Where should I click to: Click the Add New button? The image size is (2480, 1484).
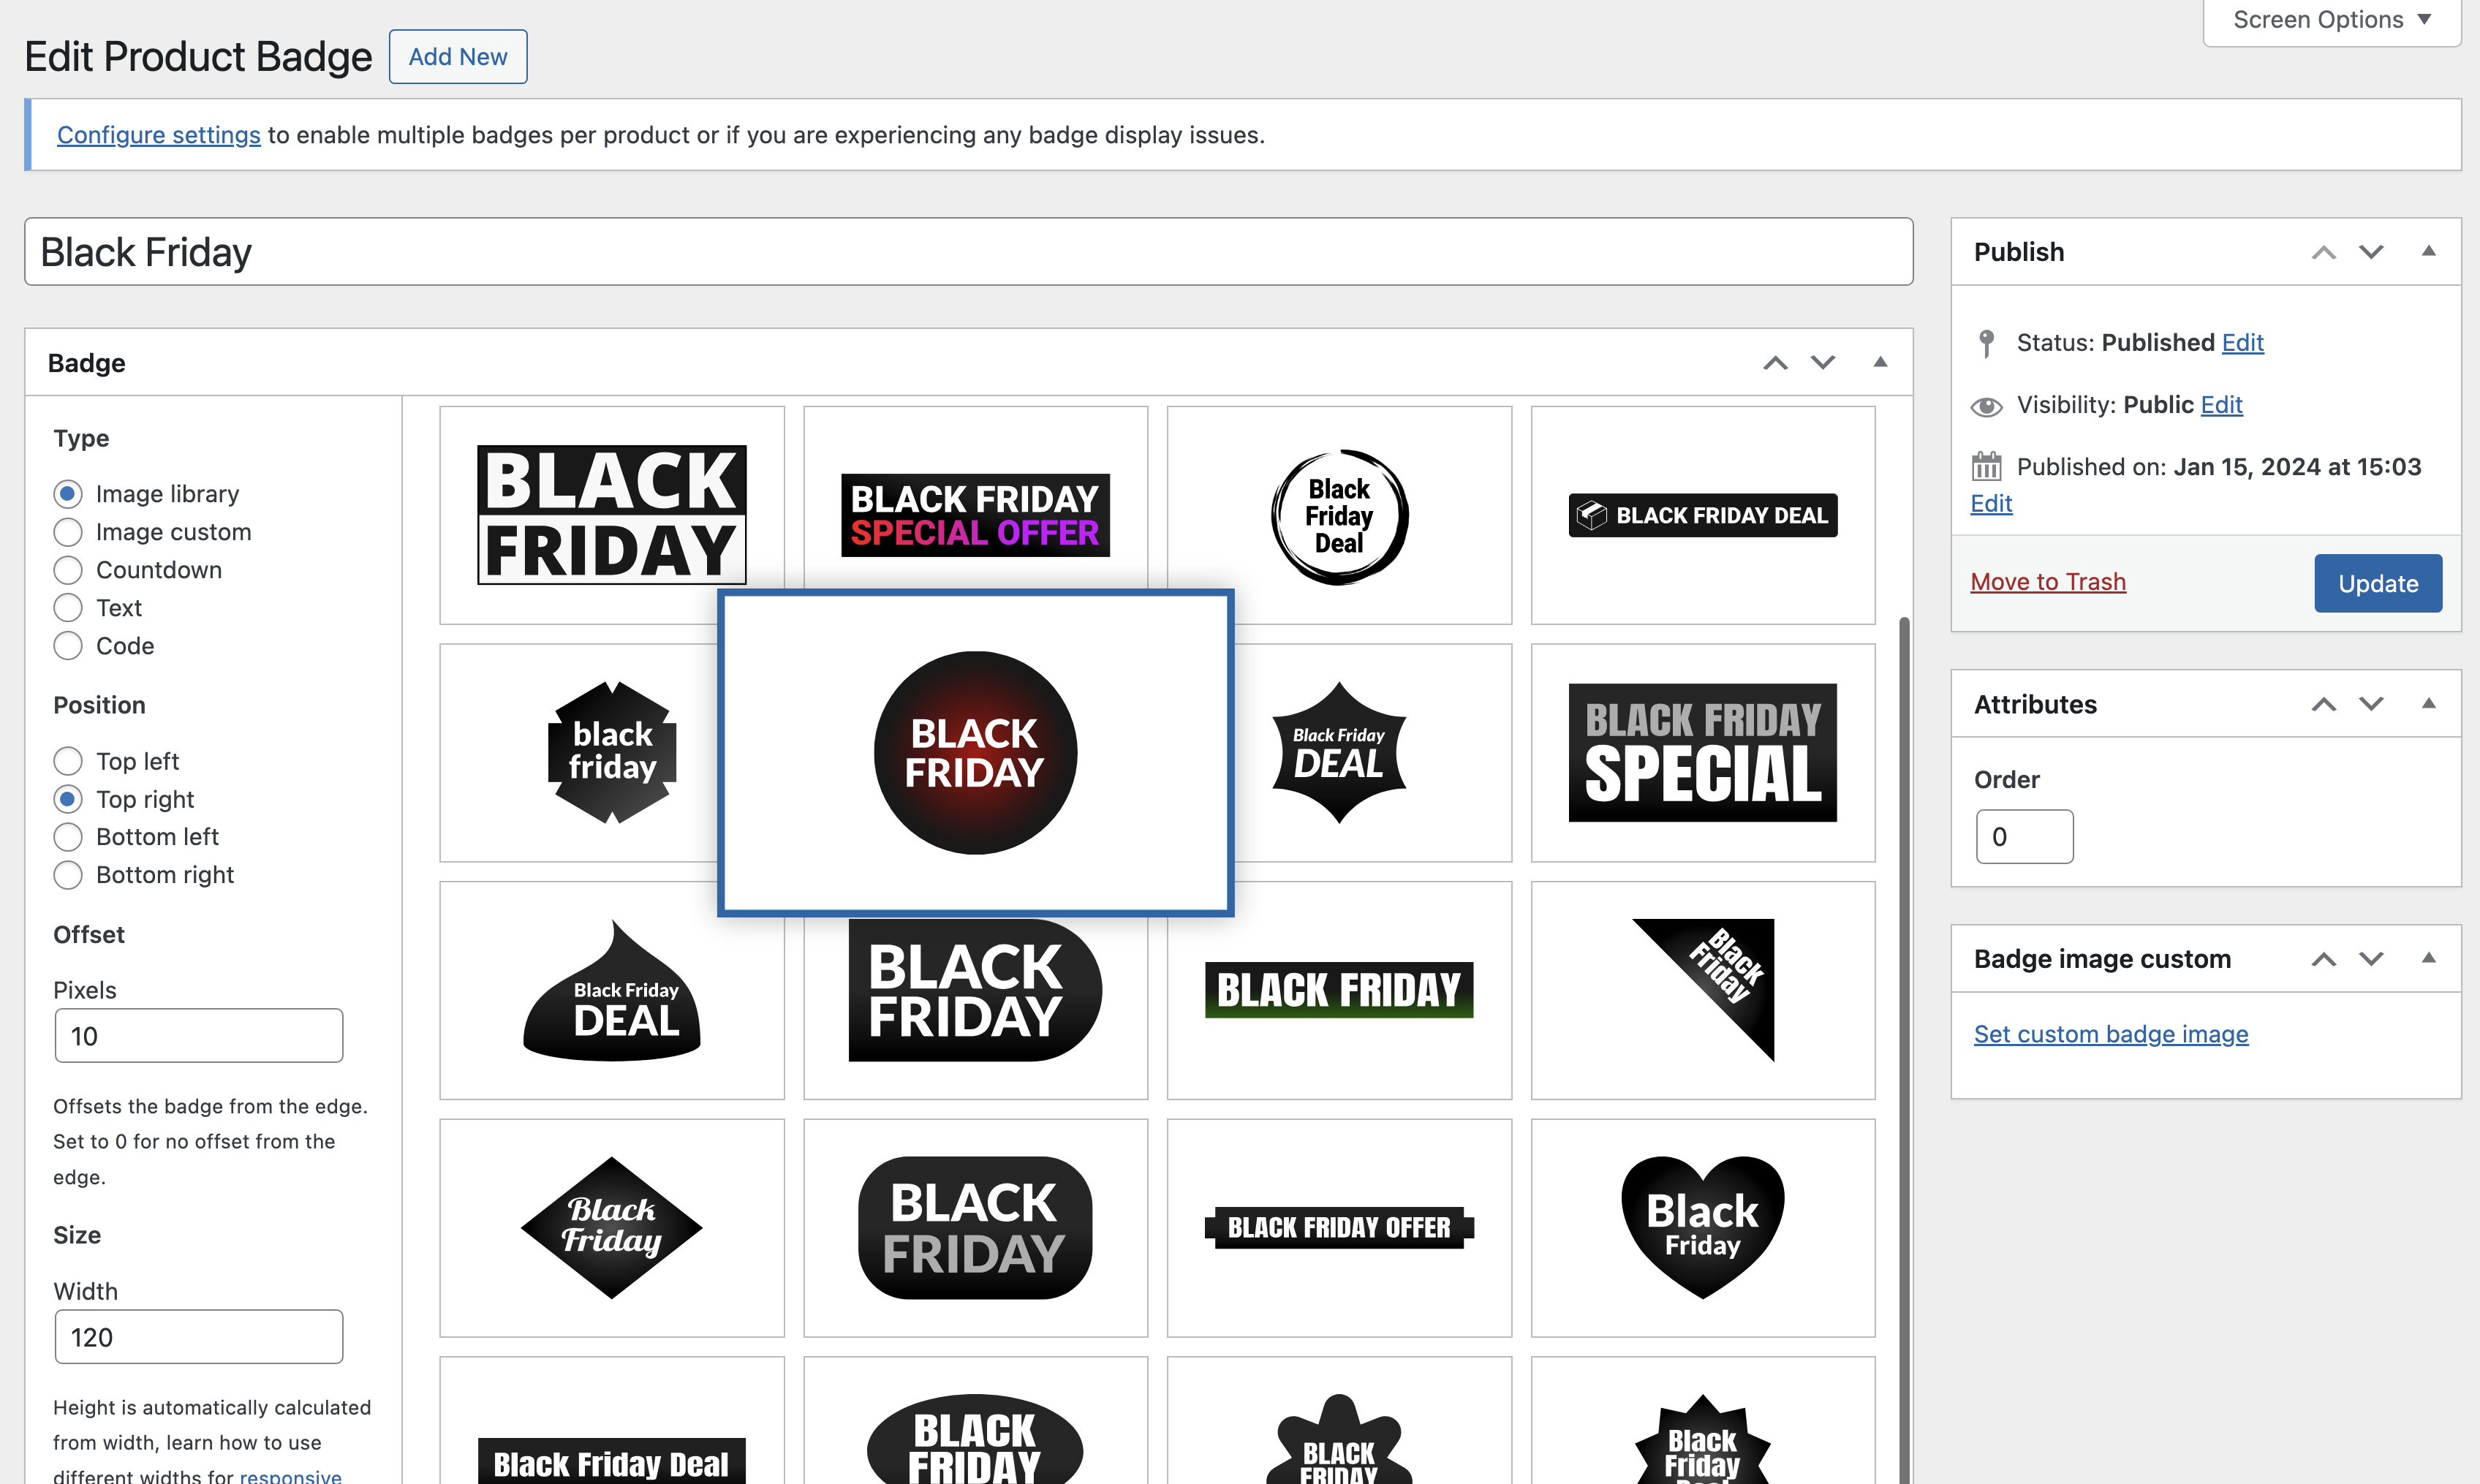tap(457, 56)
